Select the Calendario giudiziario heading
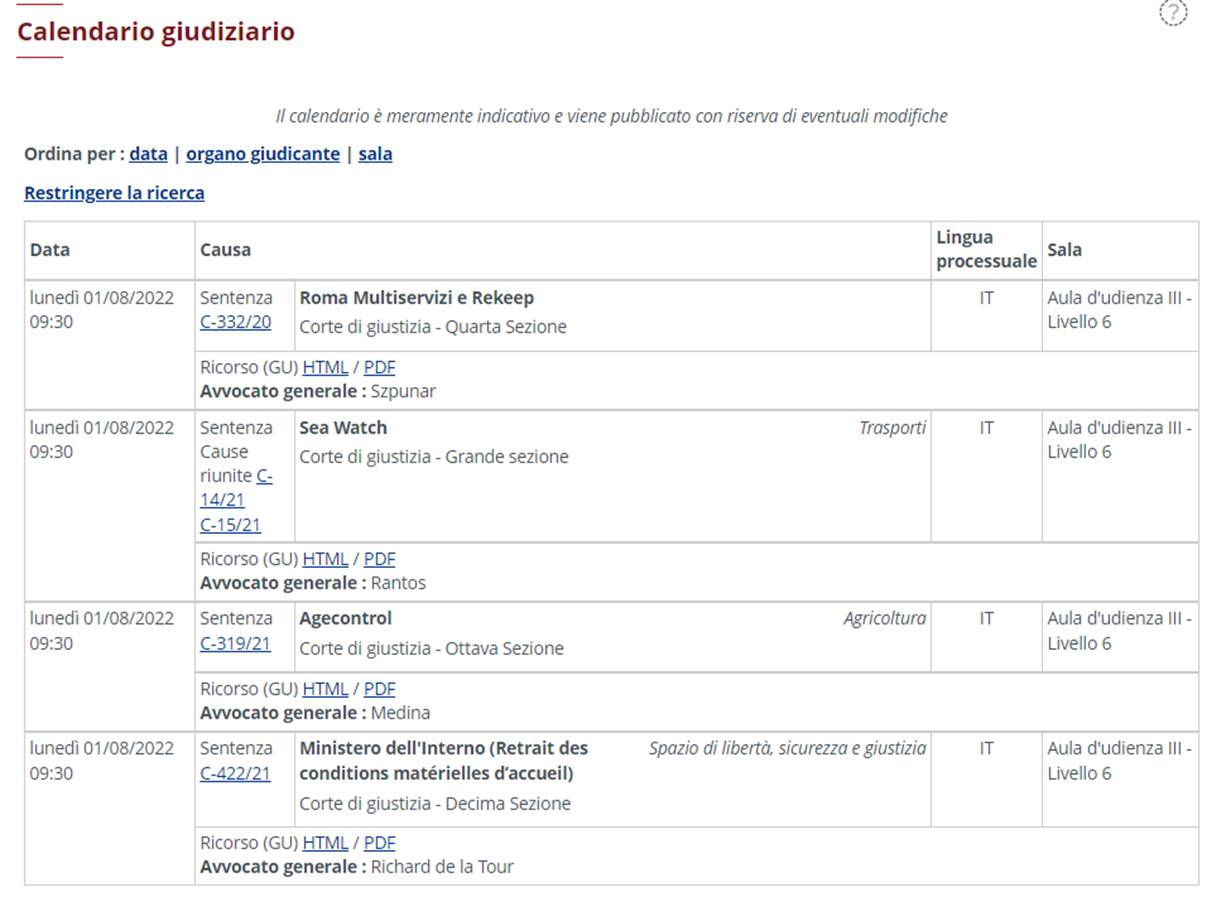The height and width of the screenshot is (902, 1226). pyautogui.click(x=156, y=31)
